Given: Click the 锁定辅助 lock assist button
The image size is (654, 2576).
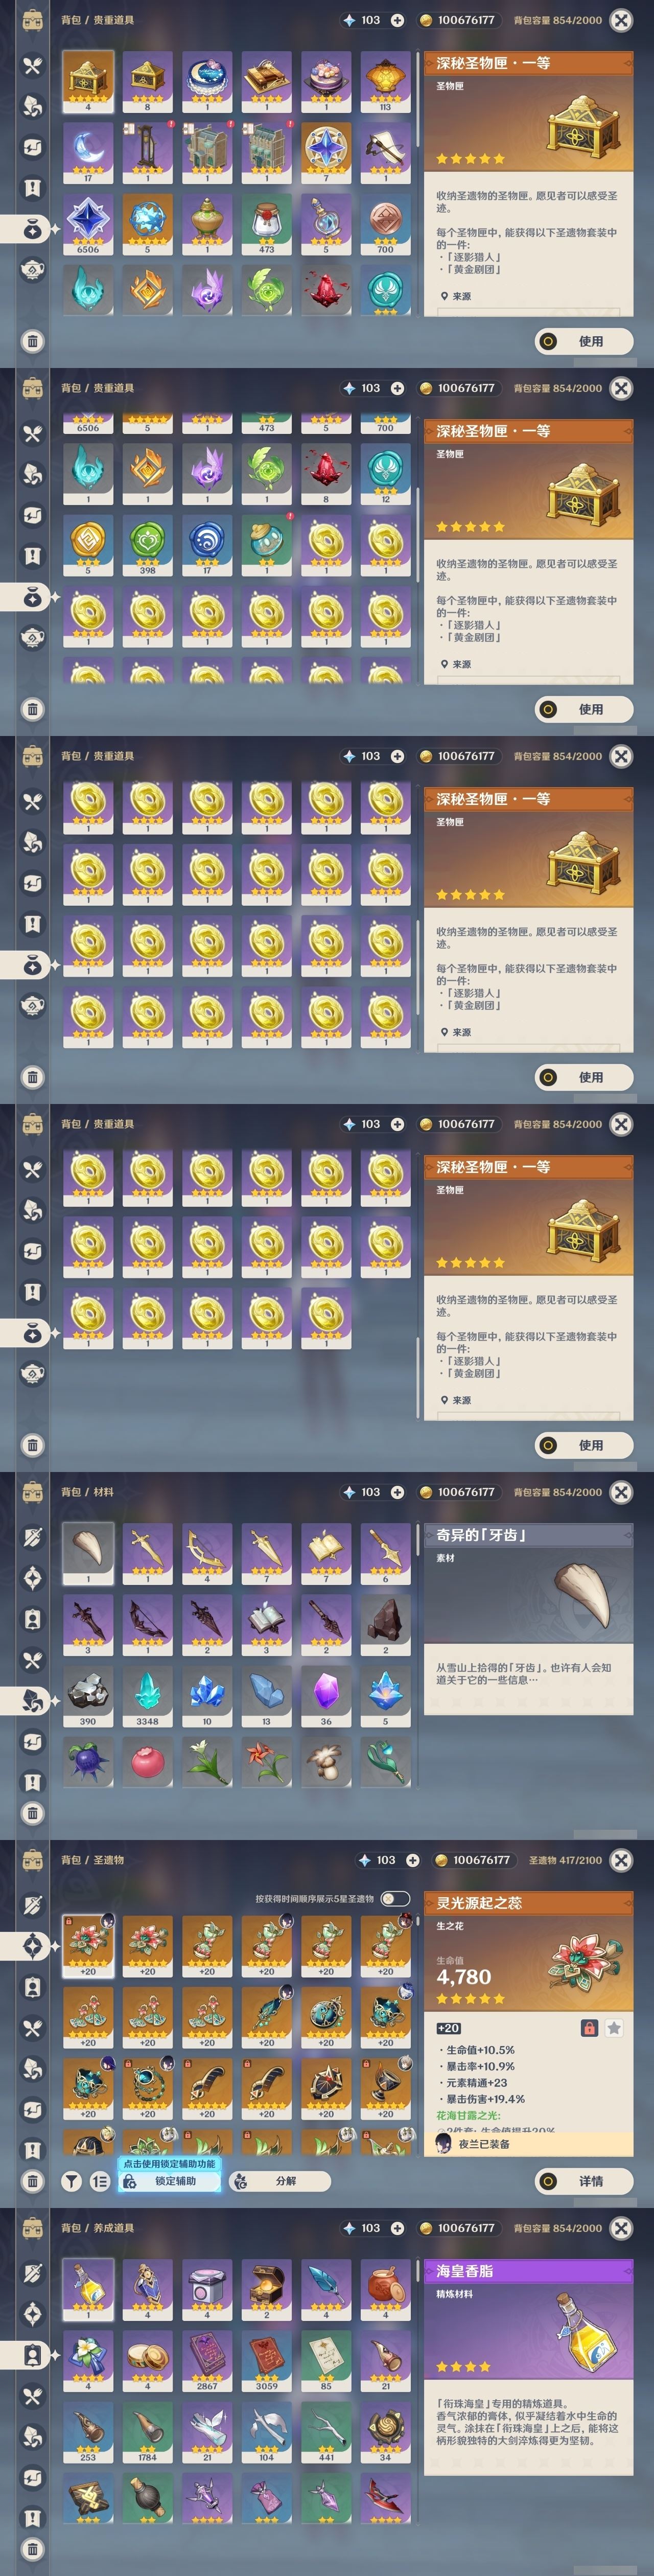Looking at the screenshot, I should (169, 2181).
